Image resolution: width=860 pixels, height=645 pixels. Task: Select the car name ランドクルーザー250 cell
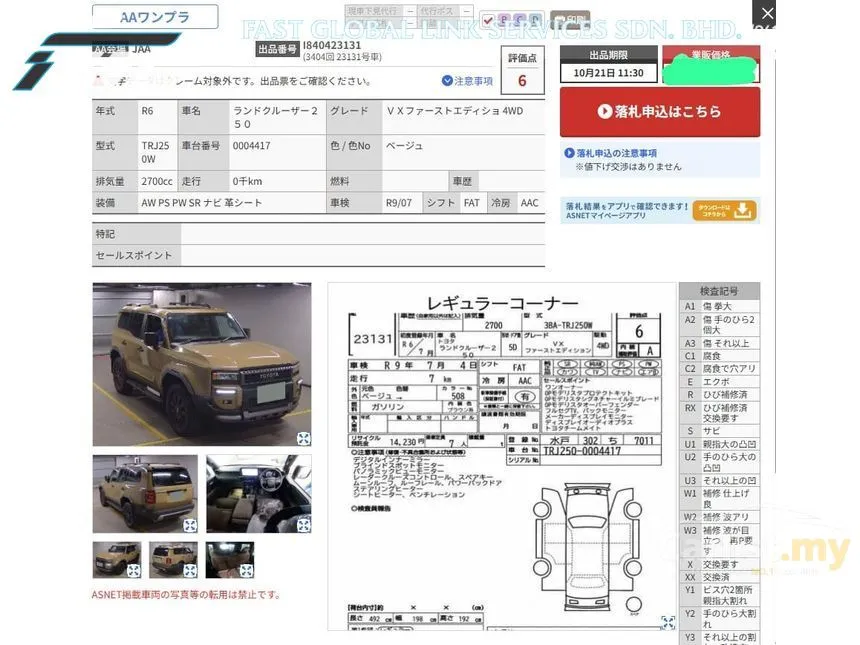pyautogui.click(x=278, y=117)
